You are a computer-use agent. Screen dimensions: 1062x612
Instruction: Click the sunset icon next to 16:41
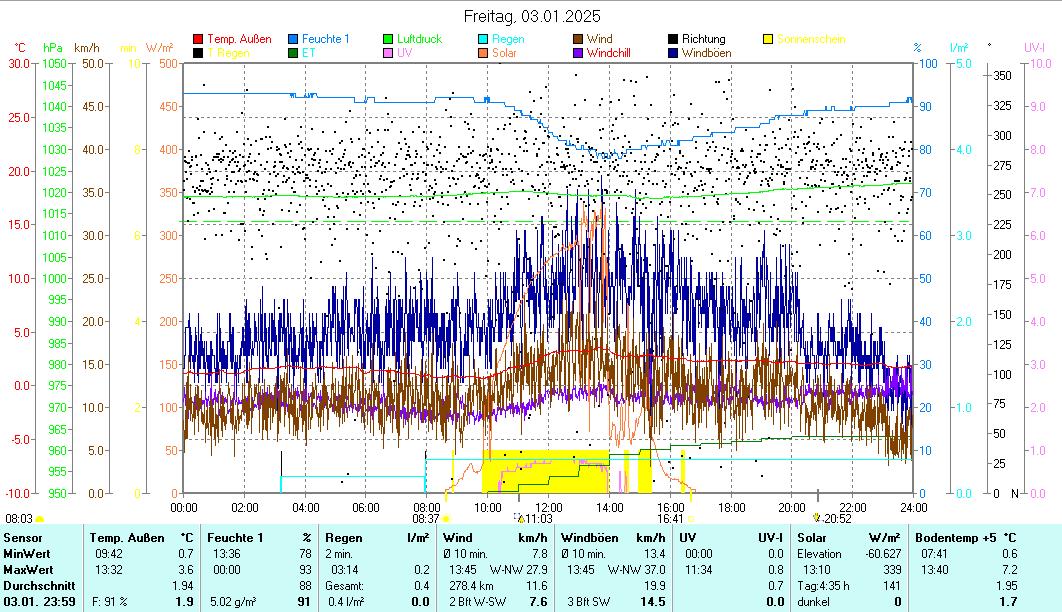(x=690, y=519)
